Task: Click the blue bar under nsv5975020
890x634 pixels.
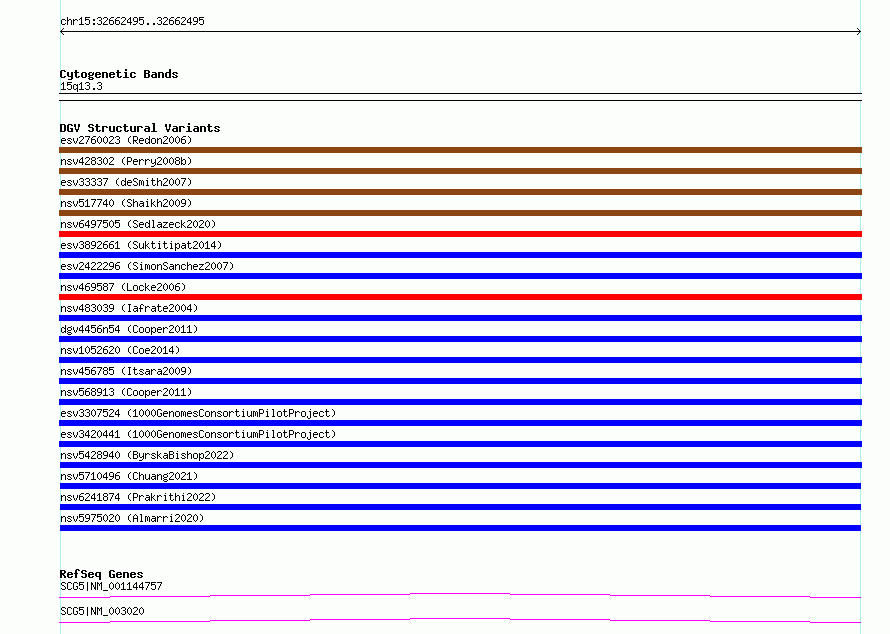Action: [460, 528]
